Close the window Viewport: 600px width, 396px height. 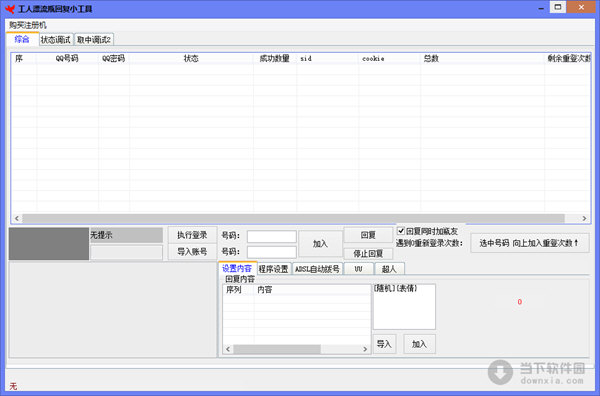(581, 7)
